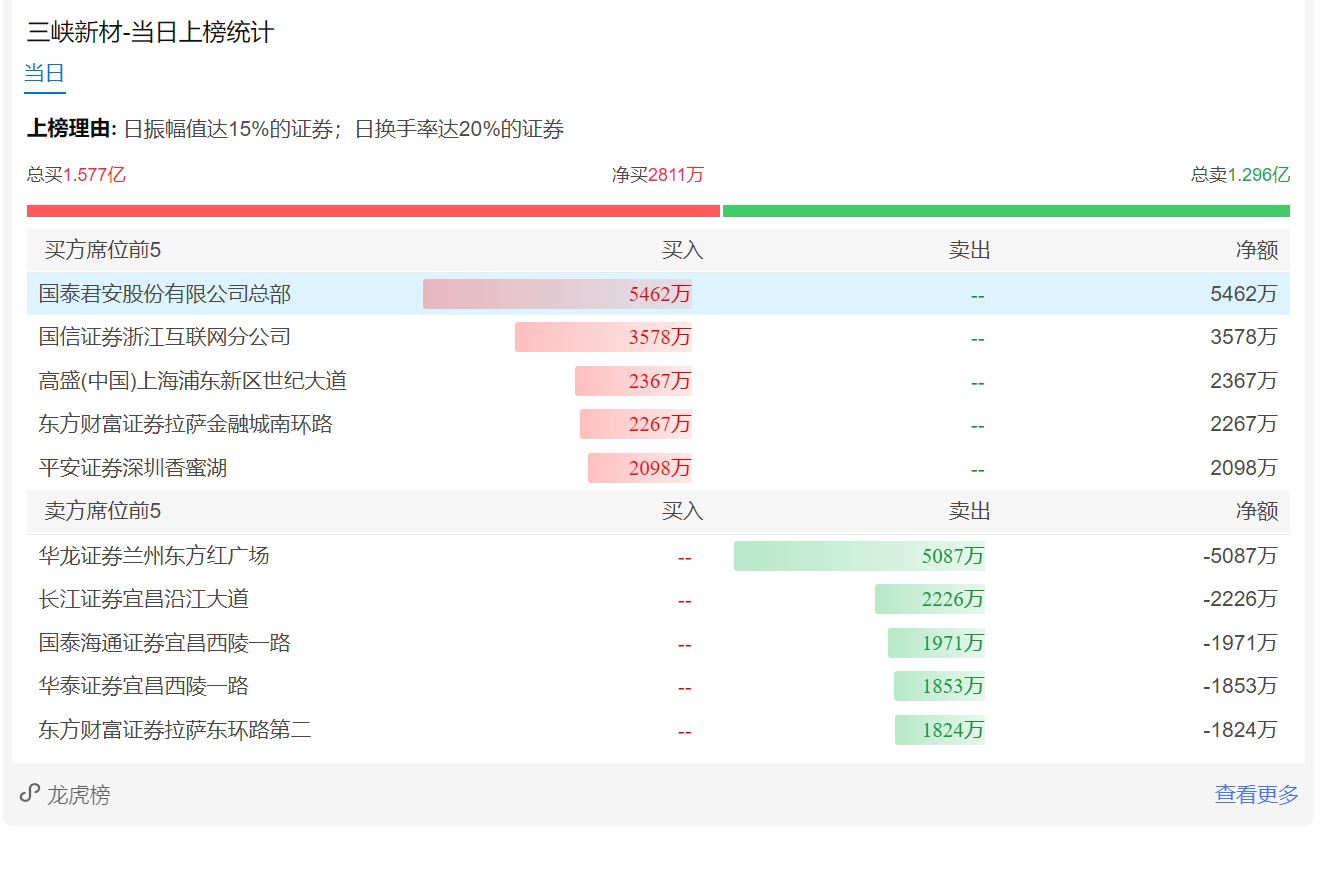The height and width of the screenshot is (885, 1330).
Task: Click the 2267万 buy amount bar
Action: coord(636,424)
